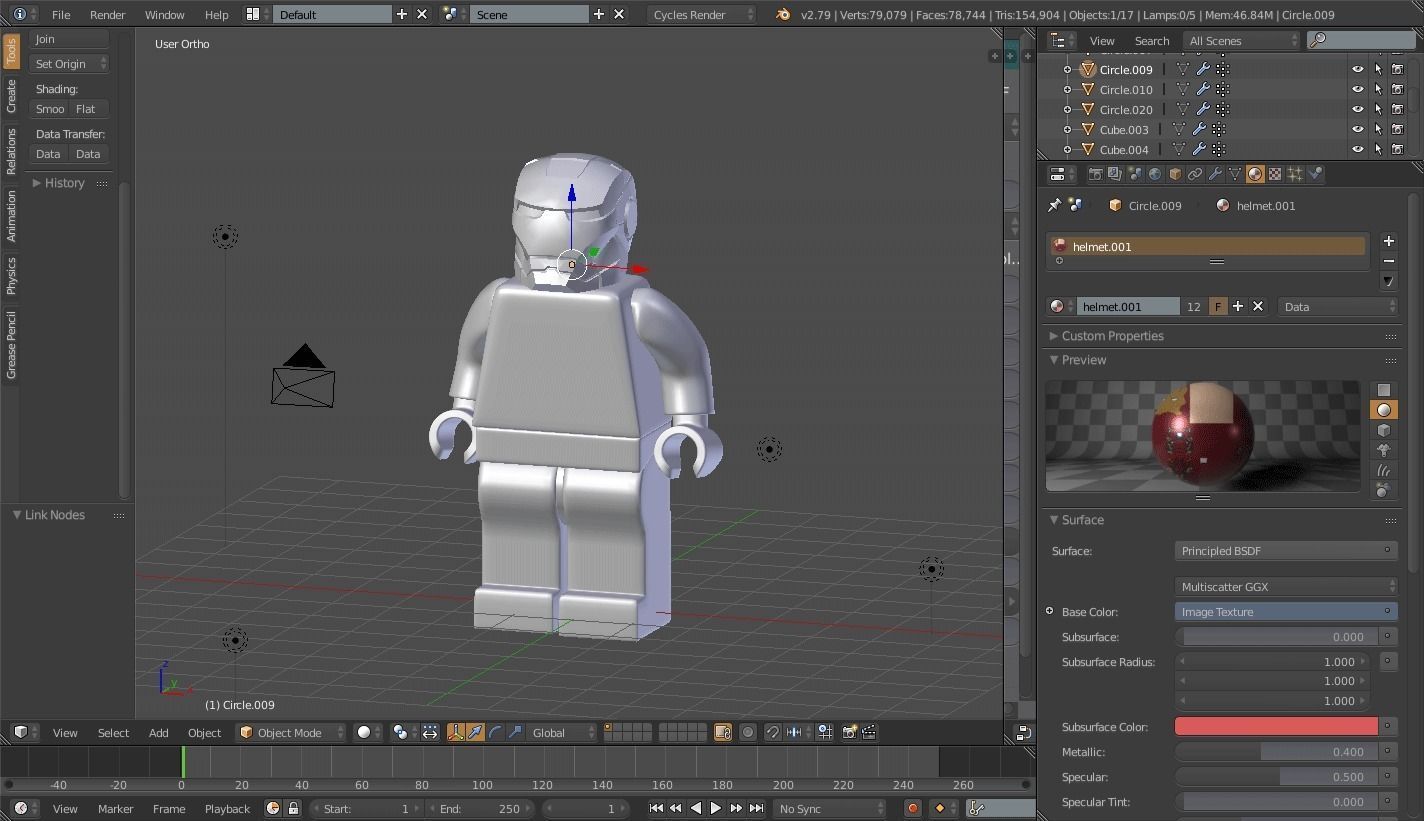Open the Subsurface Color red swatch
The height and width of the screenshot is (821, 1424).
pyautogui.click(x=1276, y=727)
